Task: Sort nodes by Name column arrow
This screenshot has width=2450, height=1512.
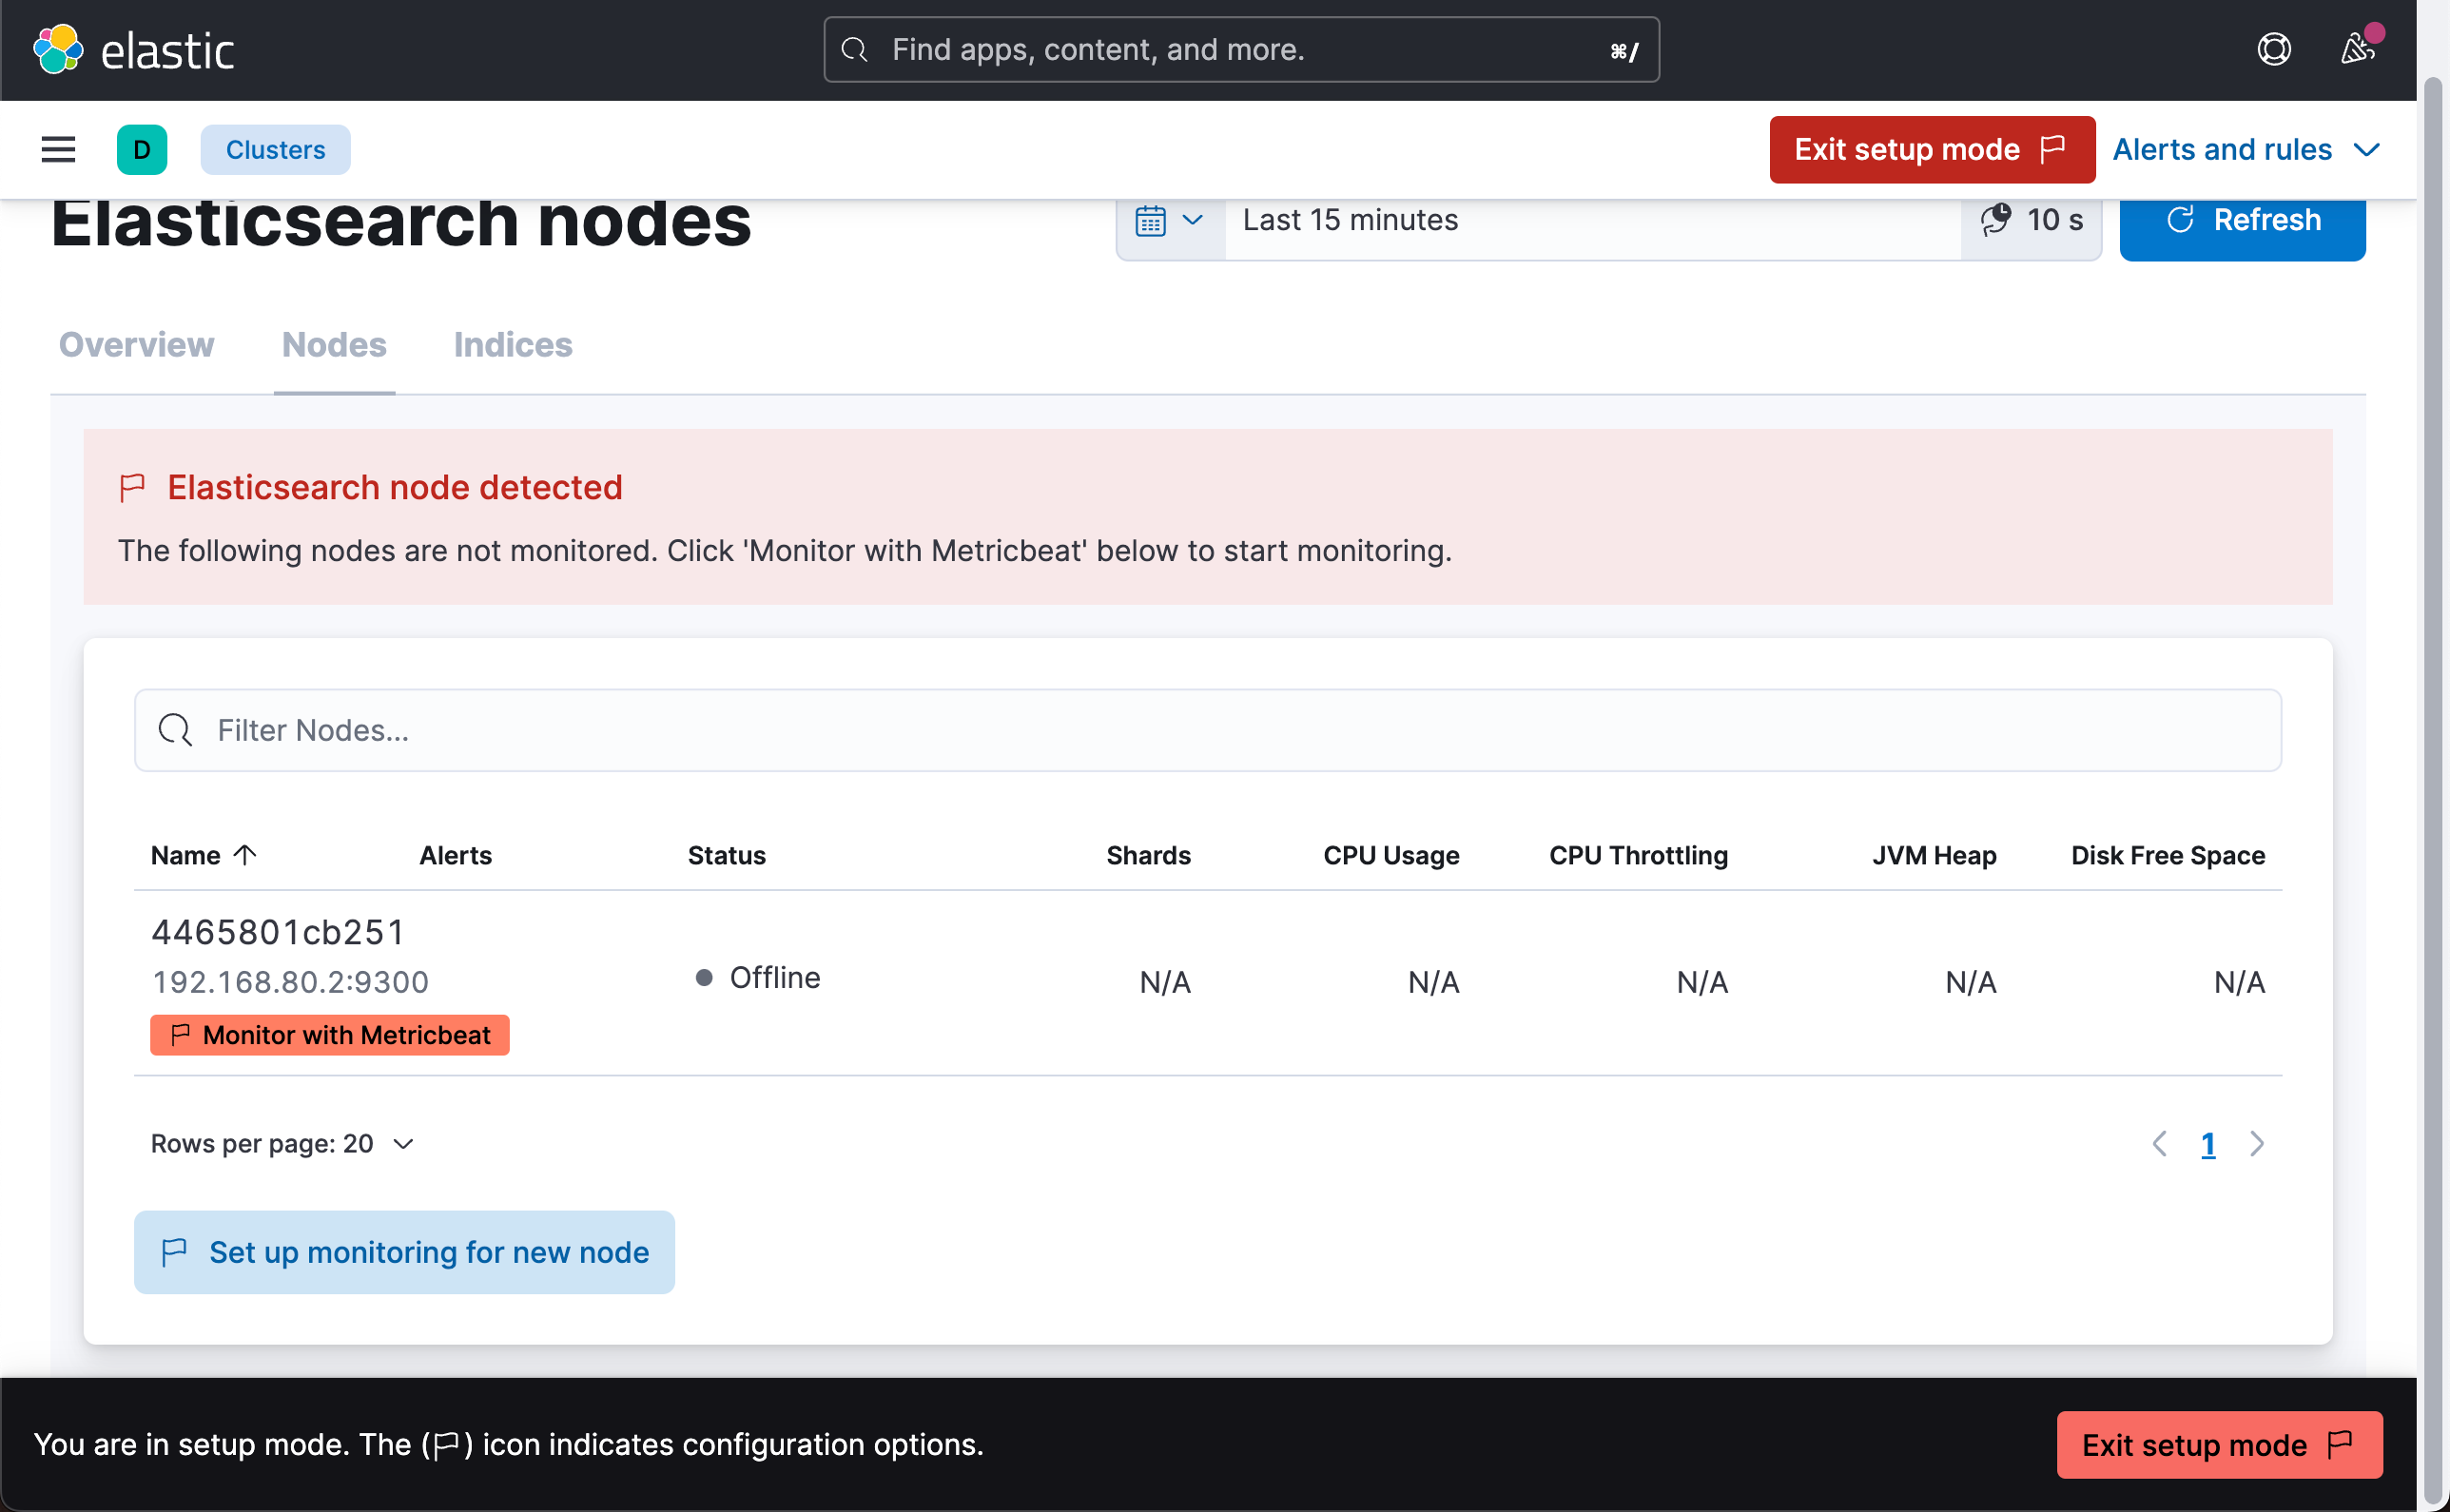Action: [x=246, y=855]
